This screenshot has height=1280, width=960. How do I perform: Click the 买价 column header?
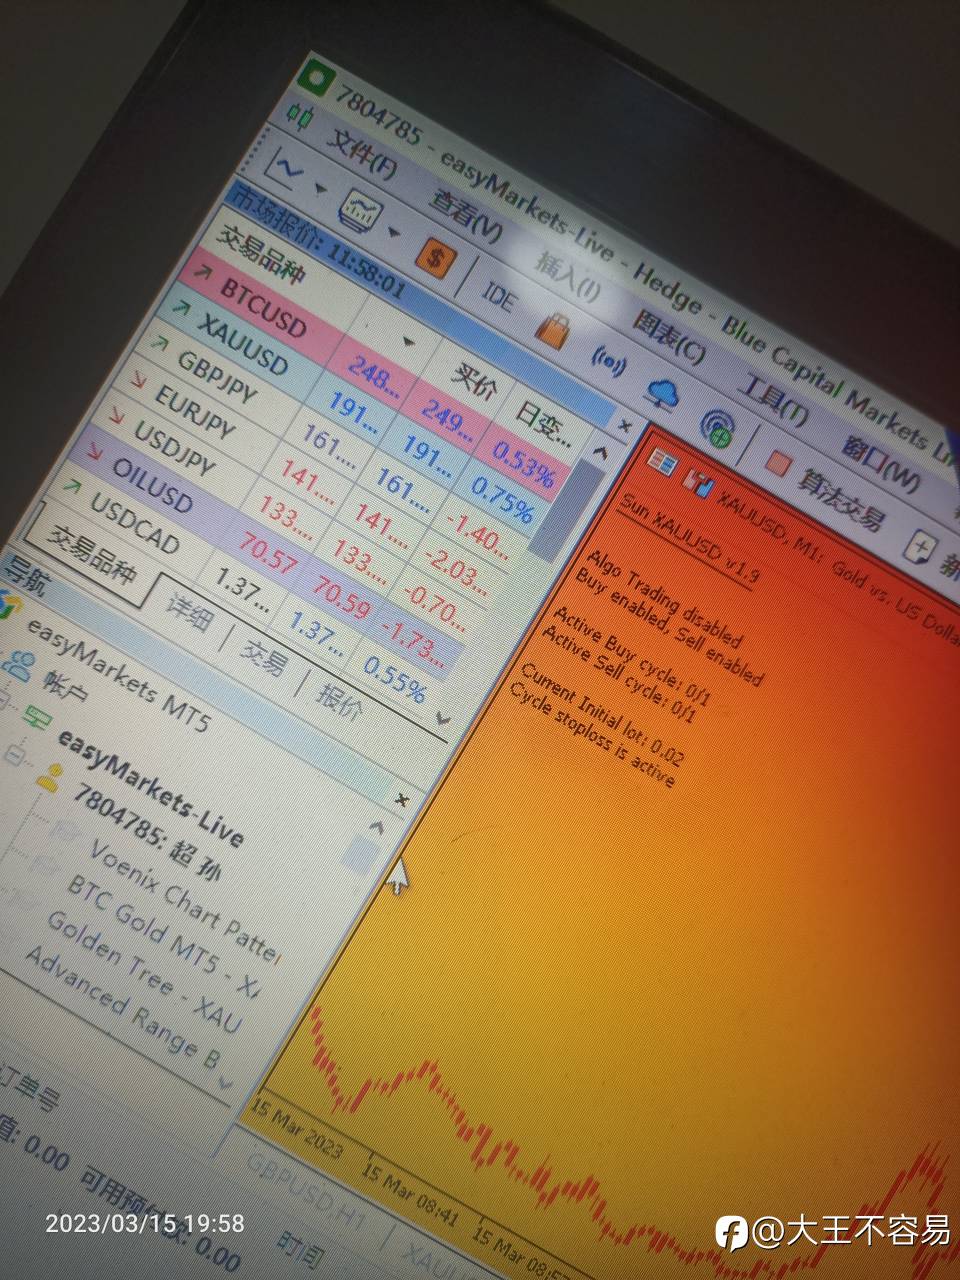point(474,379)
